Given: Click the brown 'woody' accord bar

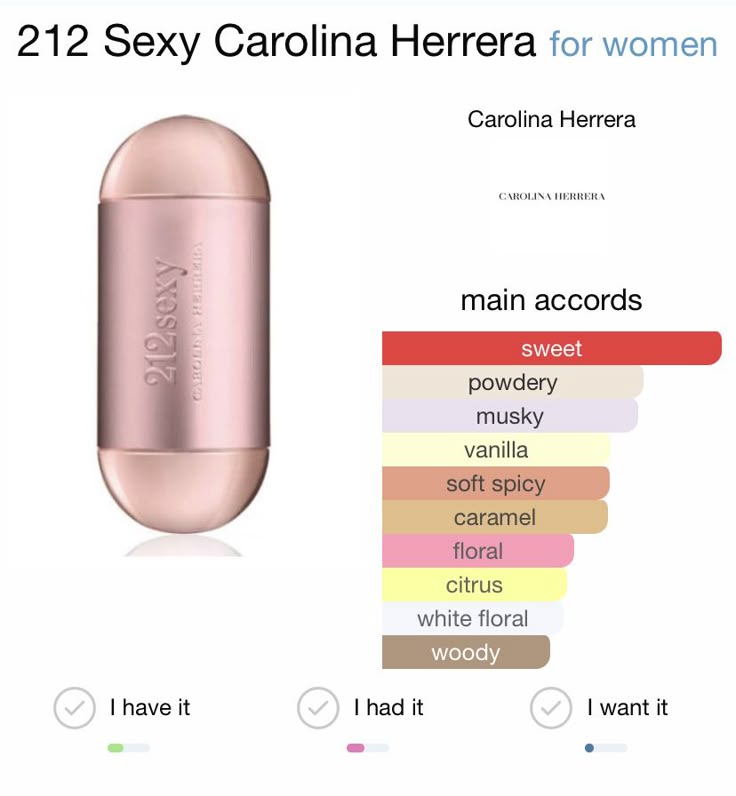Looking at the screenshot, I should coord(465,653).
